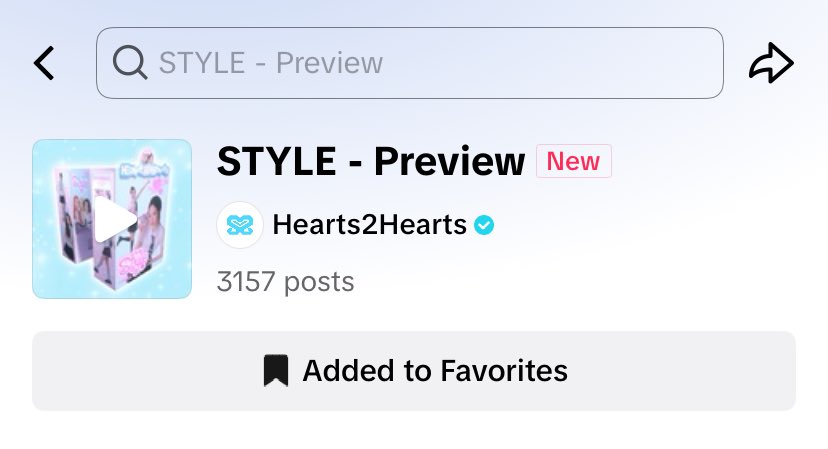Share this sound with the arrow button
The height and width of the screenshot is (449, 828).
pos(771,63)
